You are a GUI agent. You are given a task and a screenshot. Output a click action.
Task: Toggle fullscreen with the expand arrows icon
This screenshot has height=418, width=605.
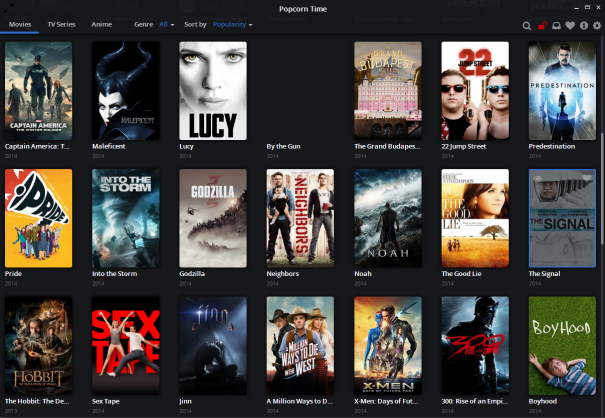[x=8, y=8]
